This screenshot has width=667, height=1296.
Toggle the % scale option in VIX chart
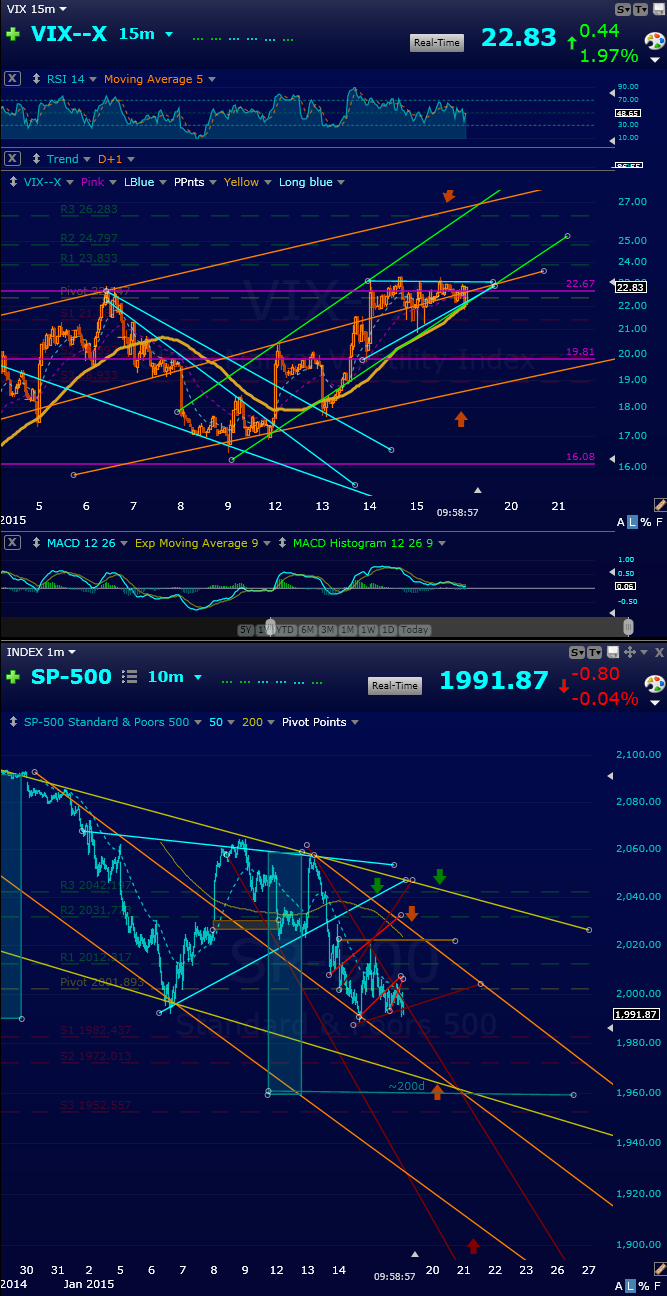click(645, 523)
